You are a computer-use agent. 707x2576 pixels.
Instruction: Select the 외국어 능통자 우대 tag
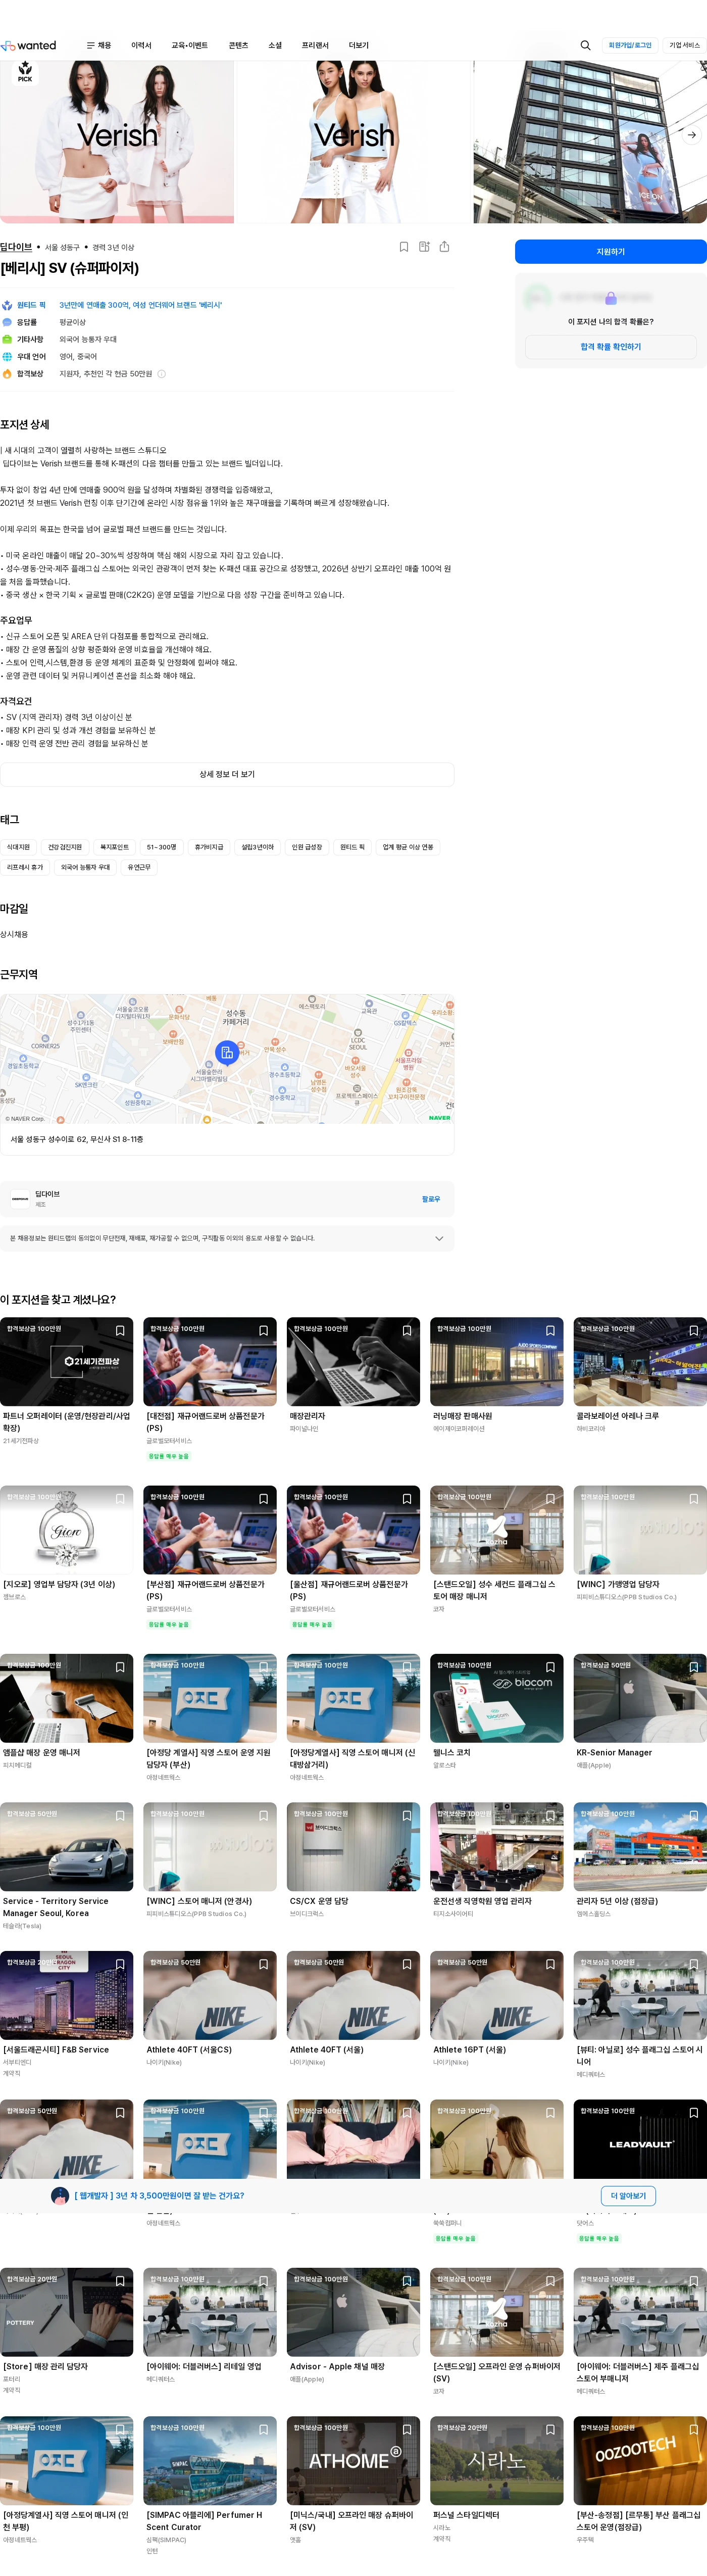click(x=85, y=867)
